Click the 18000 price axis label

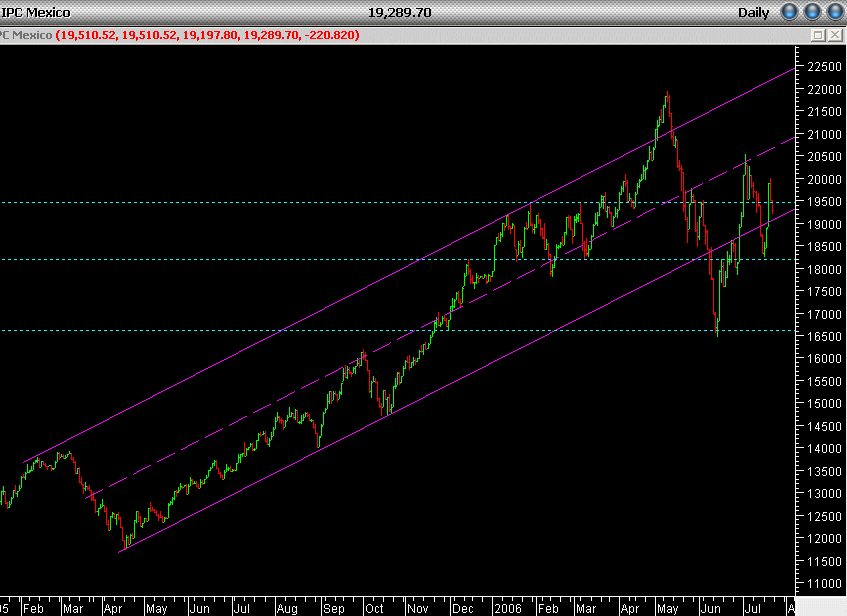824,269
